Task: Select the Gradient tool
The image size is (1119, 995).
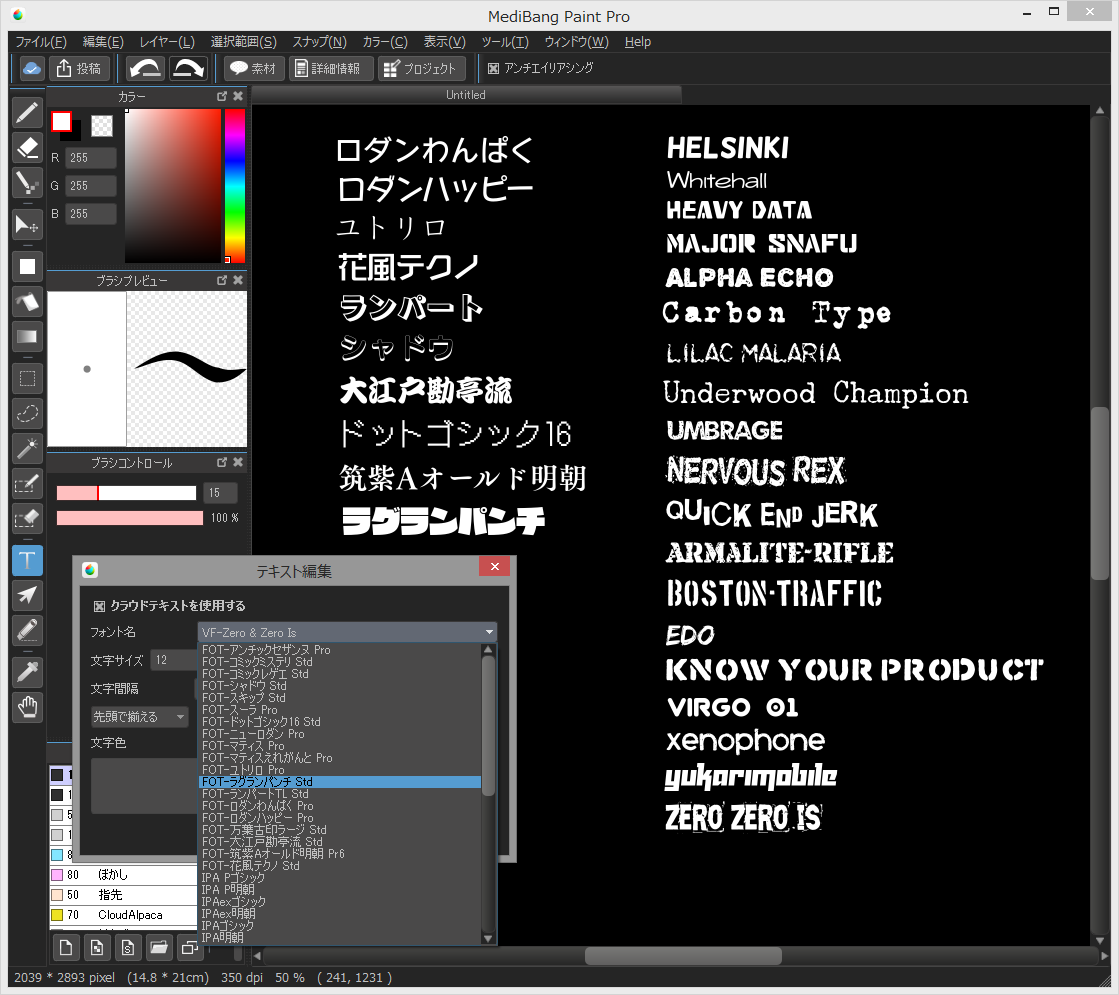Action: click(27, 336)
